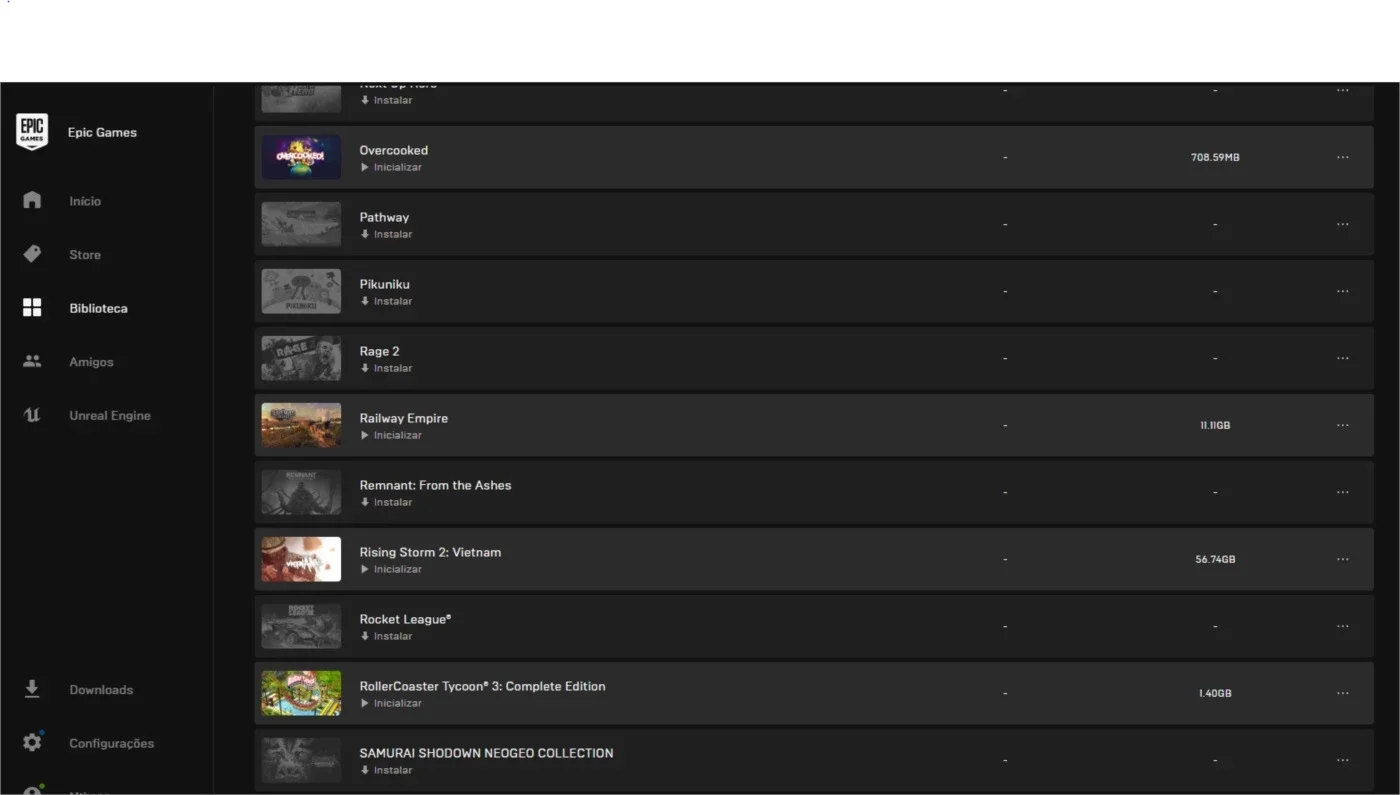
Task: Click the Epic Games logo icon
Action: click(x=32, y=132)
